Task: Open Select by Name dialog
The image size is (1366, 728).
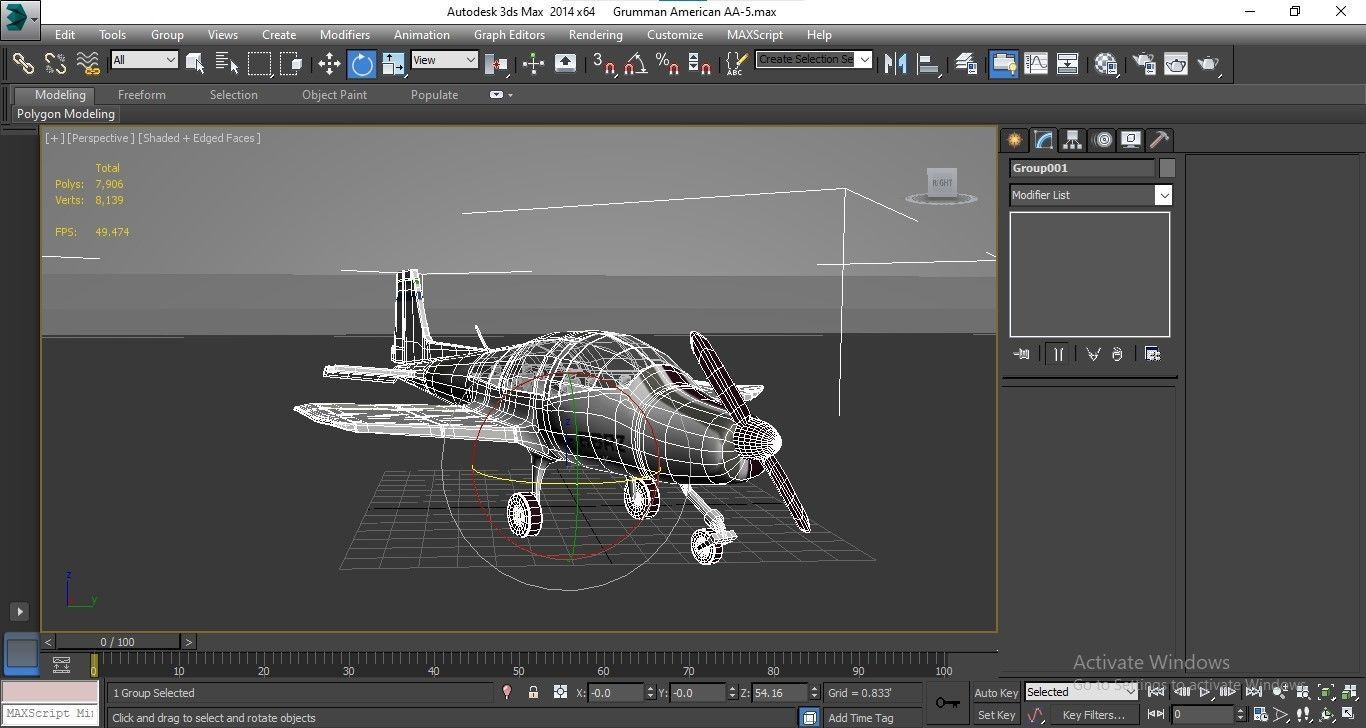Action: coord(227,64)
